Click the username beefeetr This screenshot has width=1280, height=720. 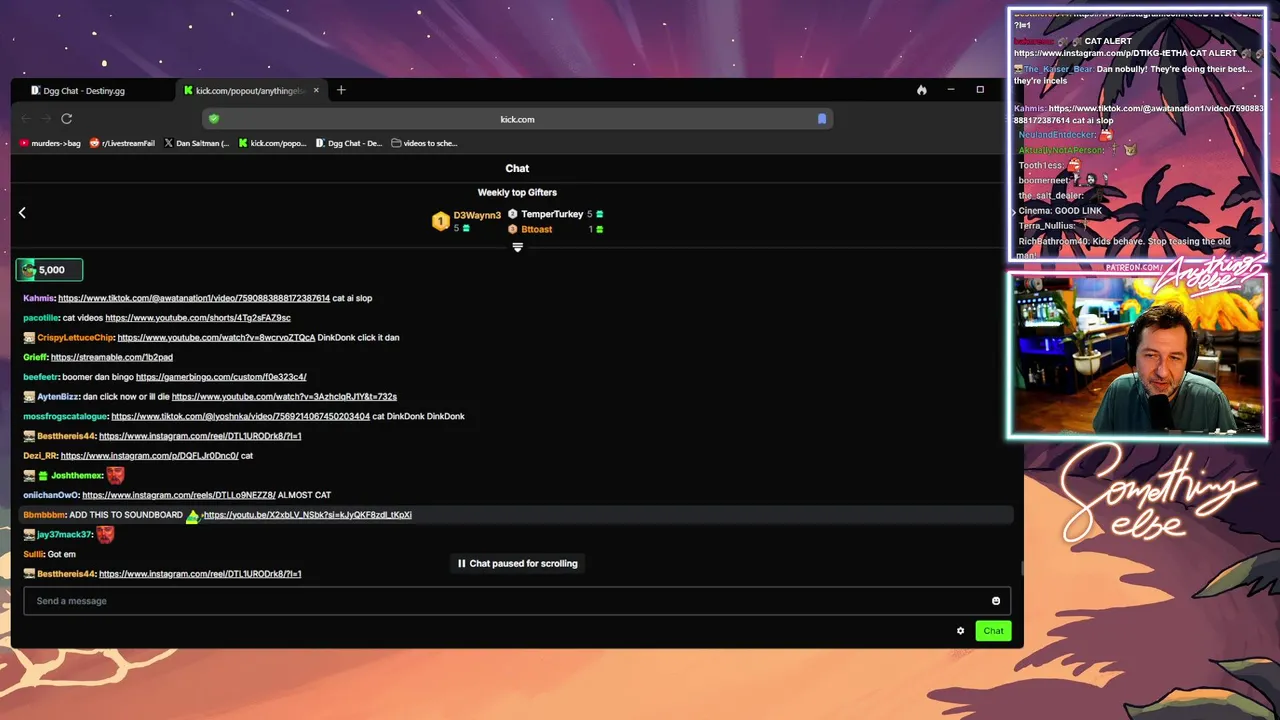coord(41,377)
